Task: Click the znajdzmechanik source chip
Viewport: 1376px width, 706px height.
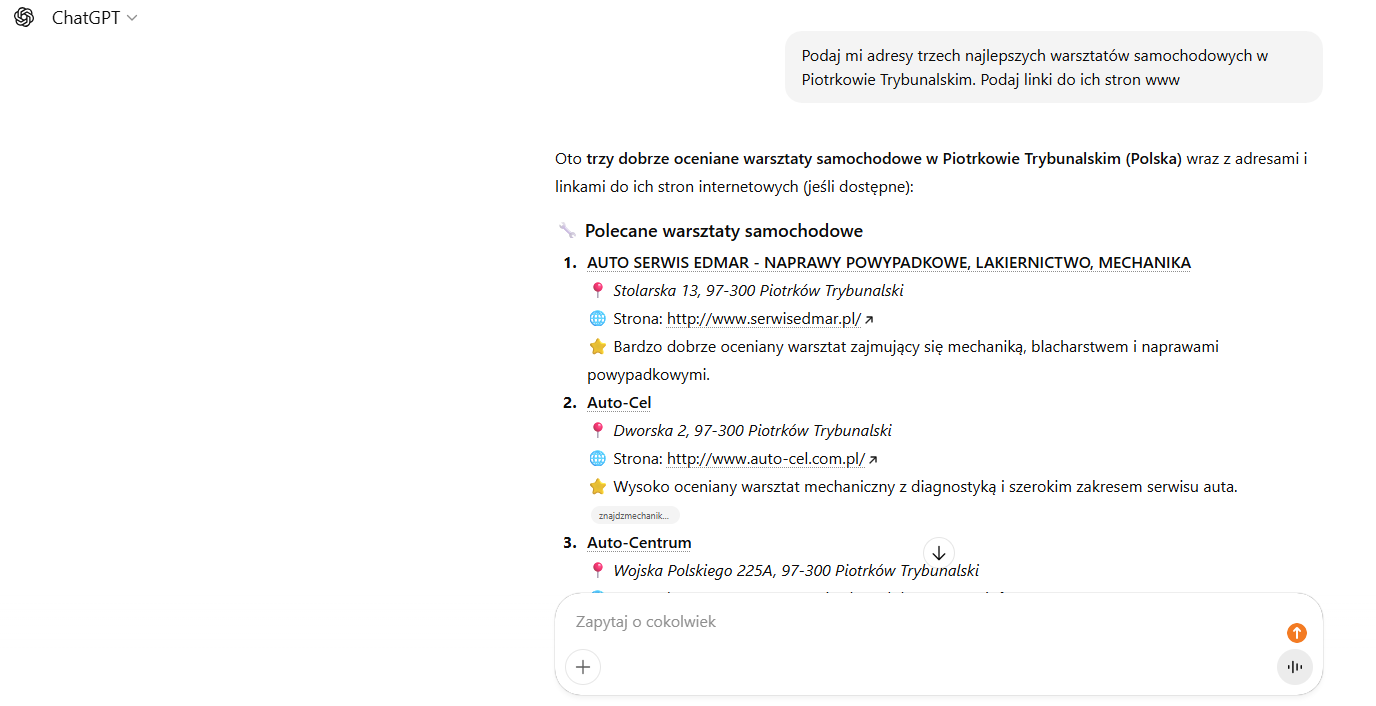Action: click(x=634, y=514)
